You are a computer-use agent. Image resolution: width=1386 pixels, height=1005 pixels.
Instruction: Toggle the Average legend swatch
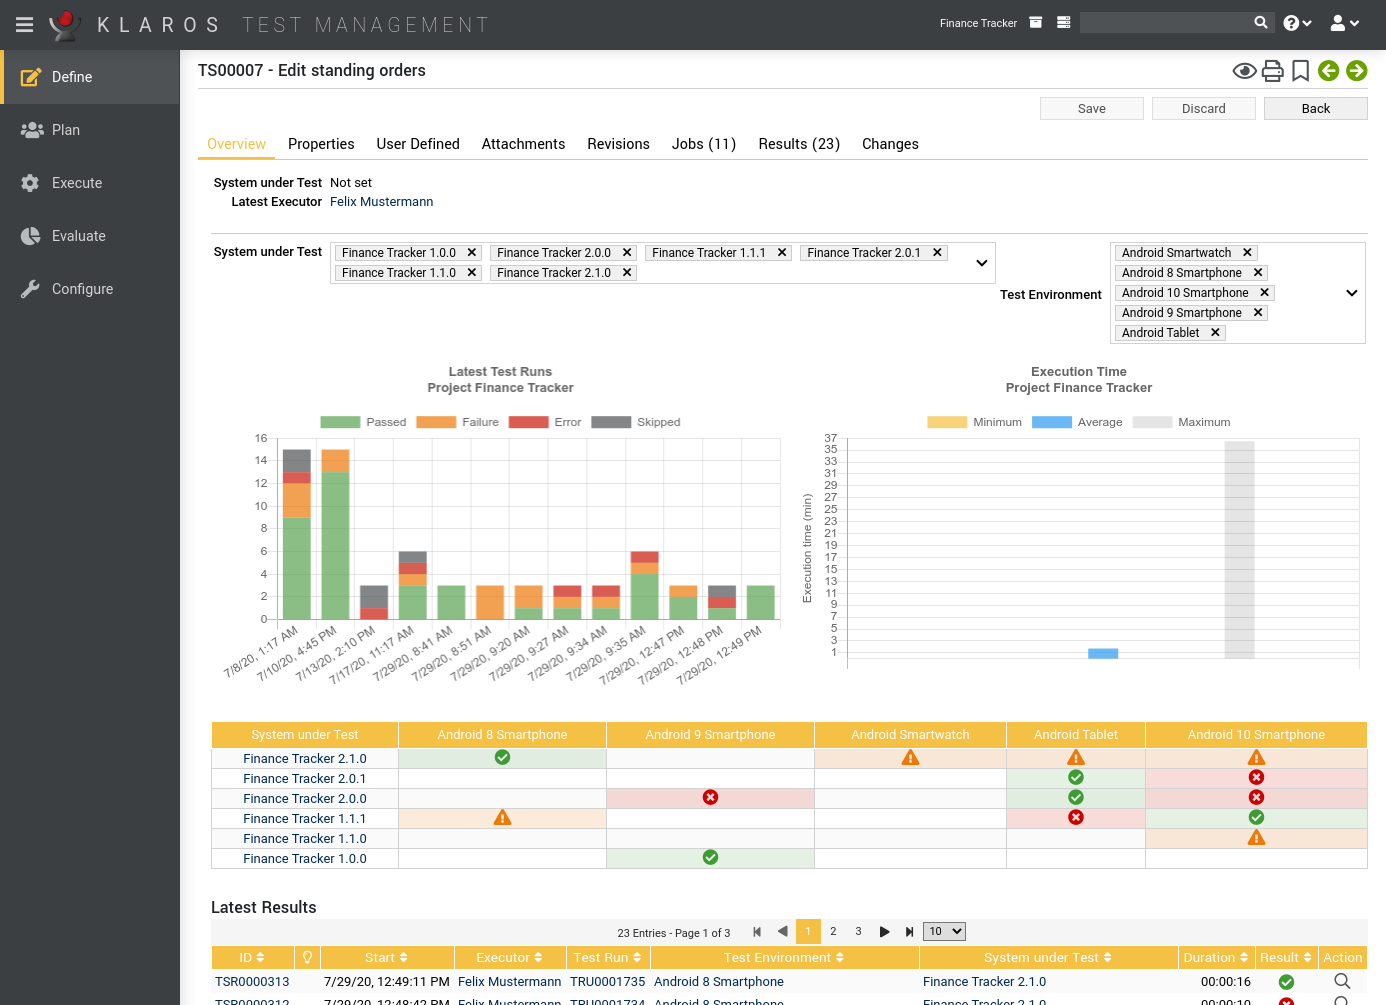(1052, 422)
